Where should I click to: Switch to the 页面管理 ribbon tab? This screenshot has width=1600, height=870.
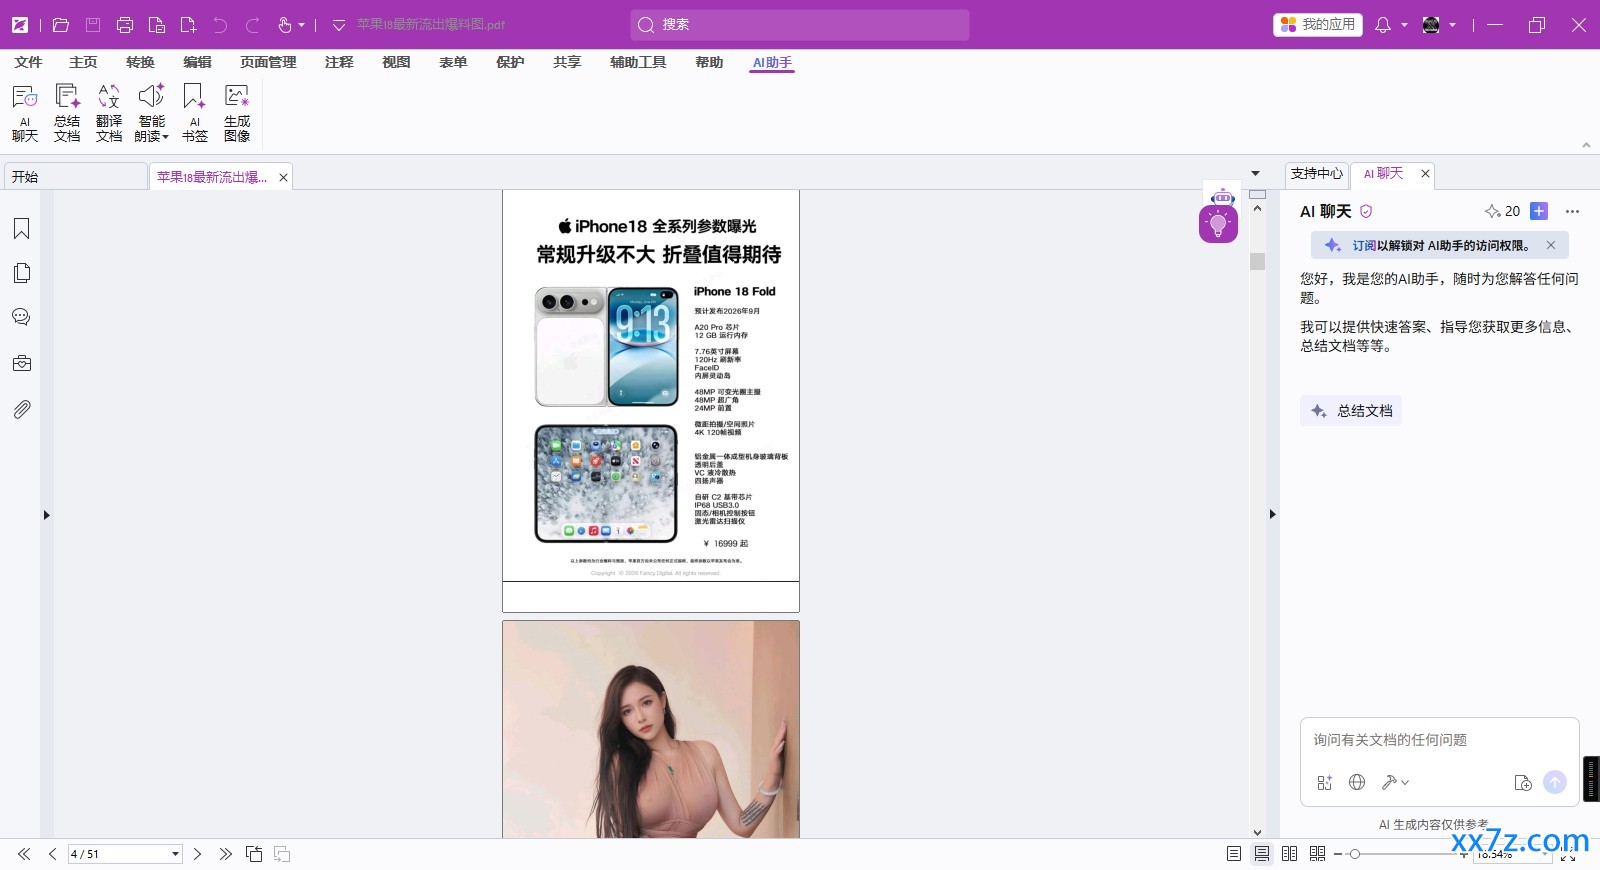click(268, 62)
